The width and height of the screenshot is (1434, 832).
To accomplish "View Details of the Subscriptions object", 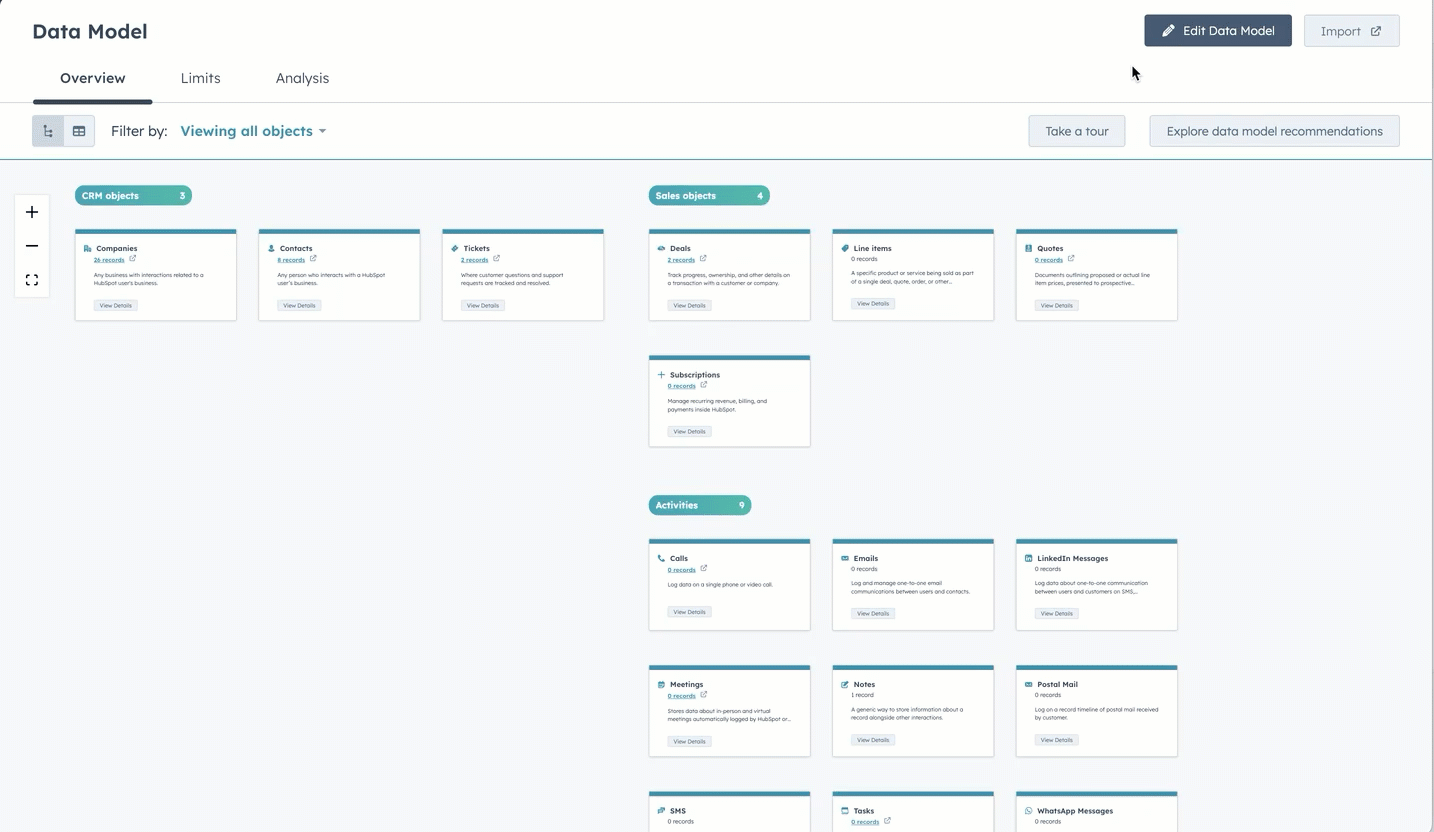I will 689,432.
